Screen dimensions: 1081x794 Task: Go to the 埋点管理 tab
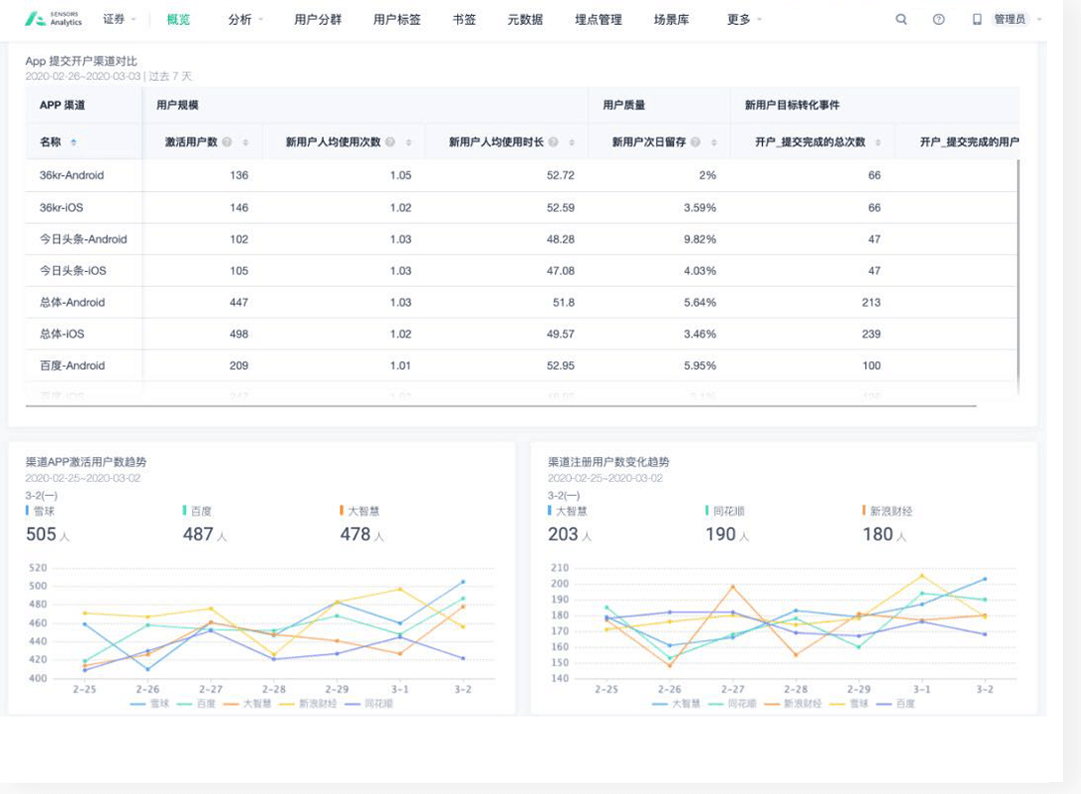tap(598, 19)
